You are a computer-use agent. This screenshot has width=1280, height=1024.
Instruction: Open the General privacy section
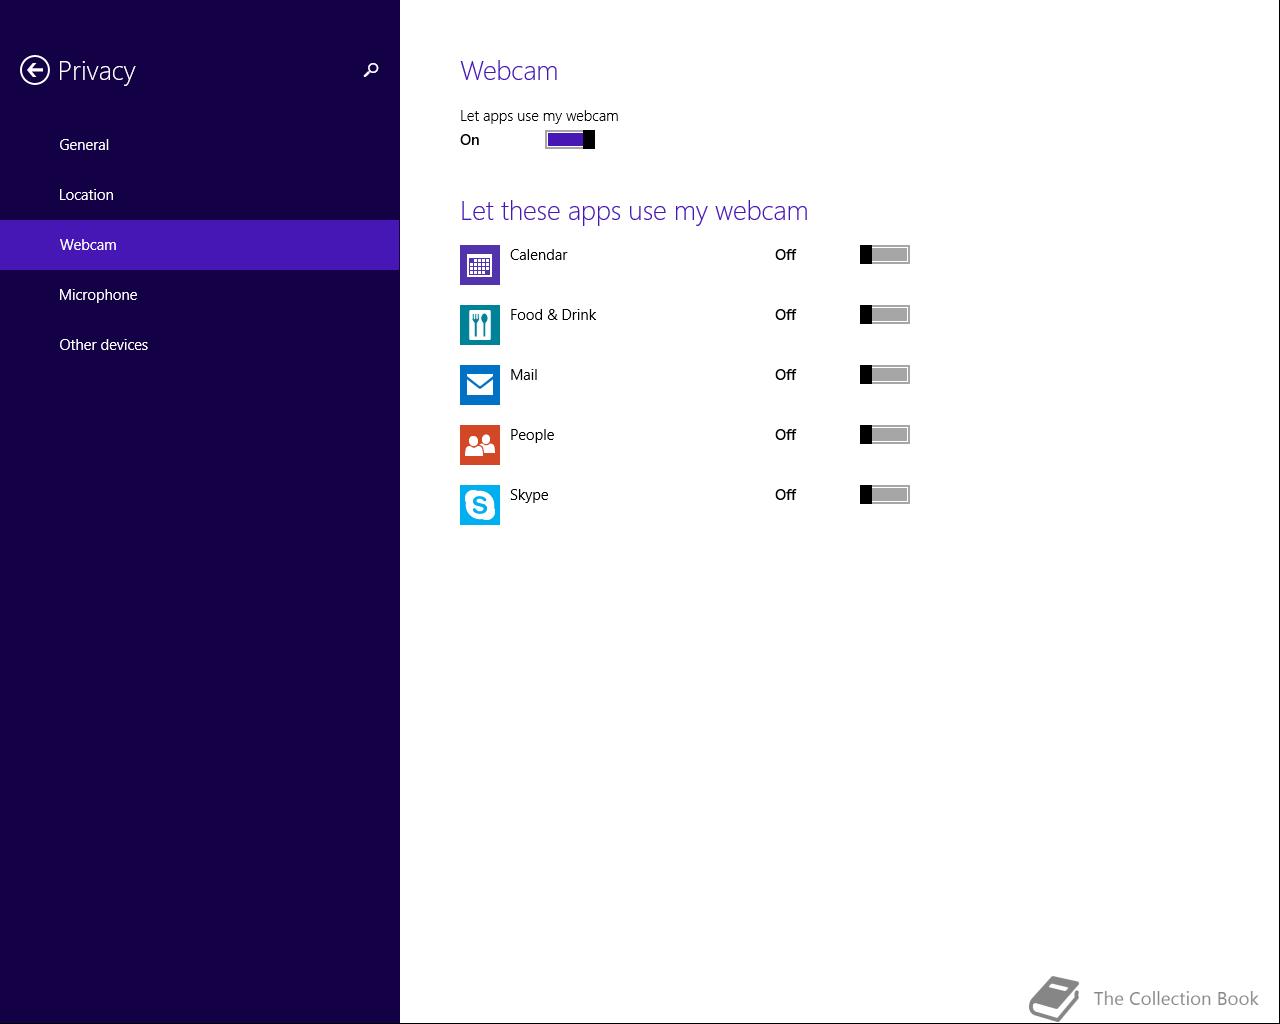pos(200,145)
